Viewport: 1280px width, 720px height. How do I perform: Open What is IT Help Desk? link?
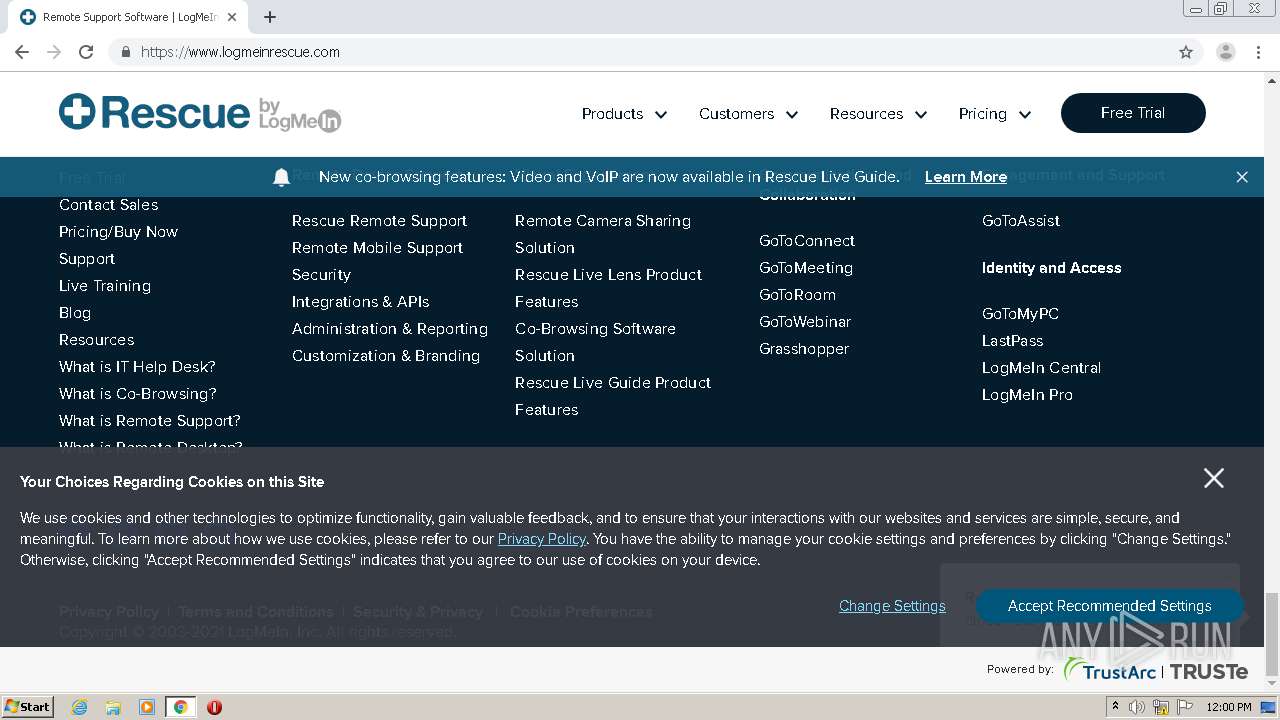pos(137,367)
